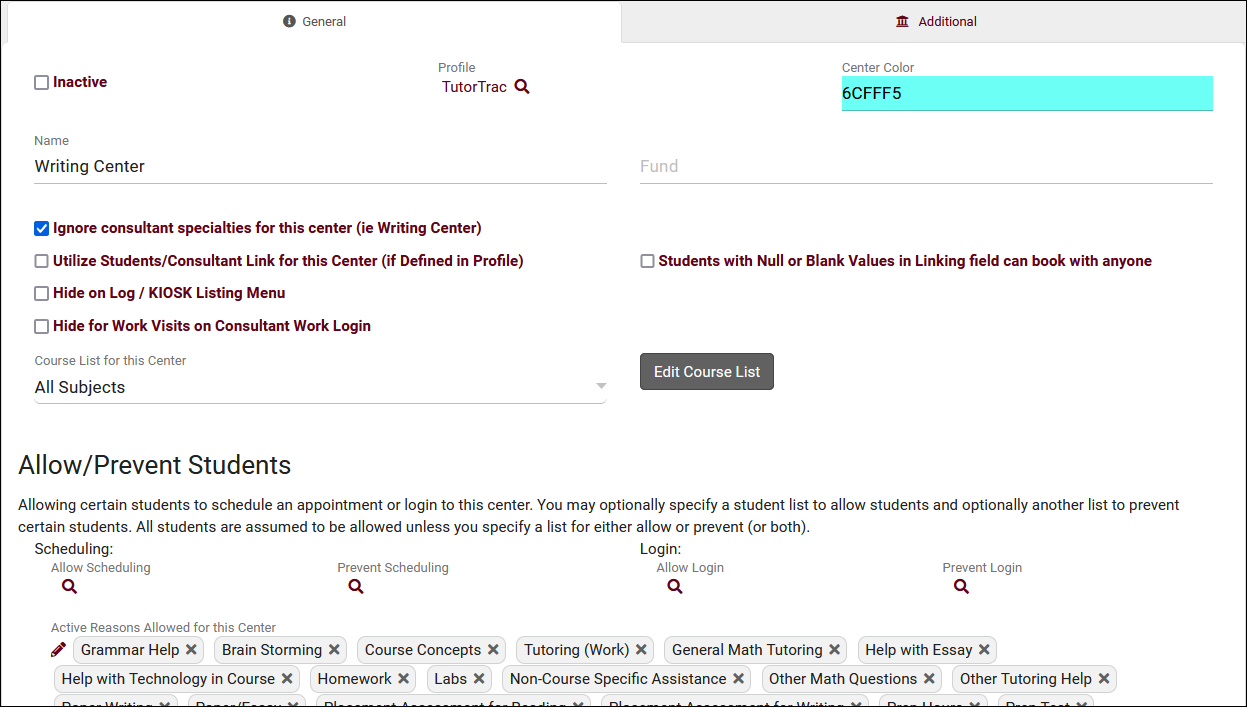Remove the Grammar Help reason tag
The width and height of the screenshot is (1247, 707).
click(191, 650)
